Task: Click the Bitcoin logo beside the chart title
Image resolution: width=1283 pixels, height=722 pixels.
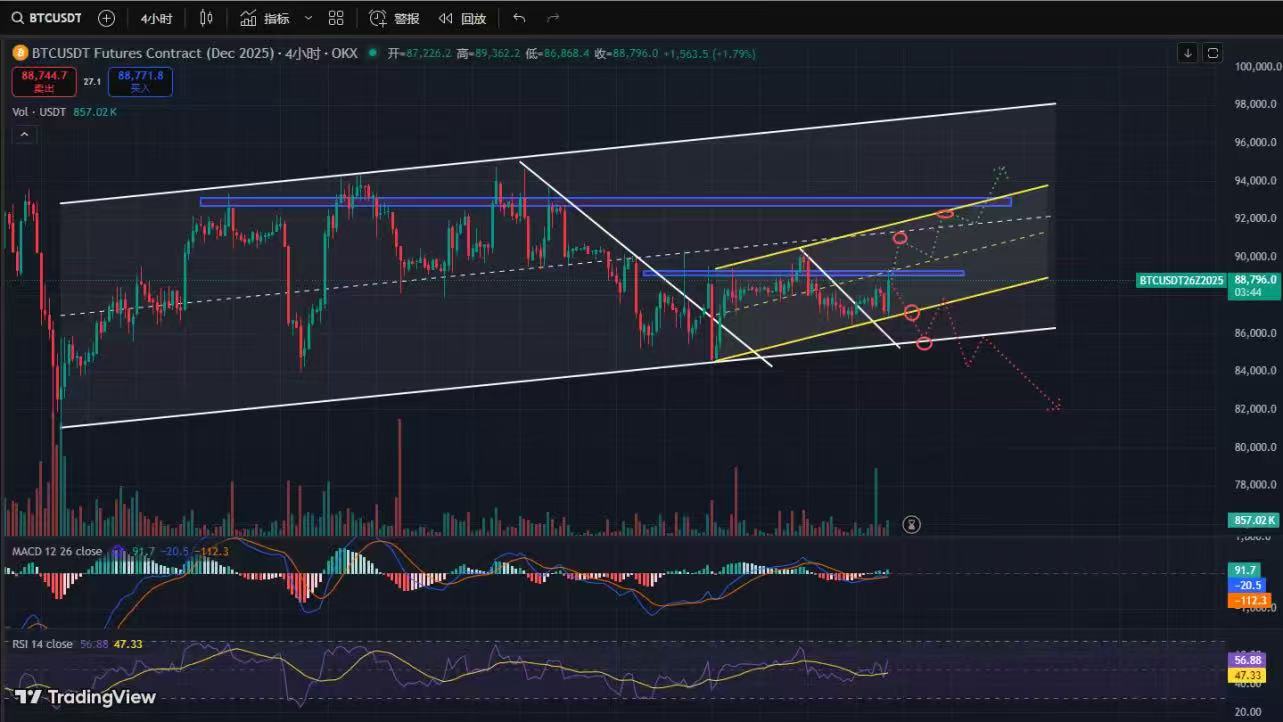Action: tap(19, 53)
